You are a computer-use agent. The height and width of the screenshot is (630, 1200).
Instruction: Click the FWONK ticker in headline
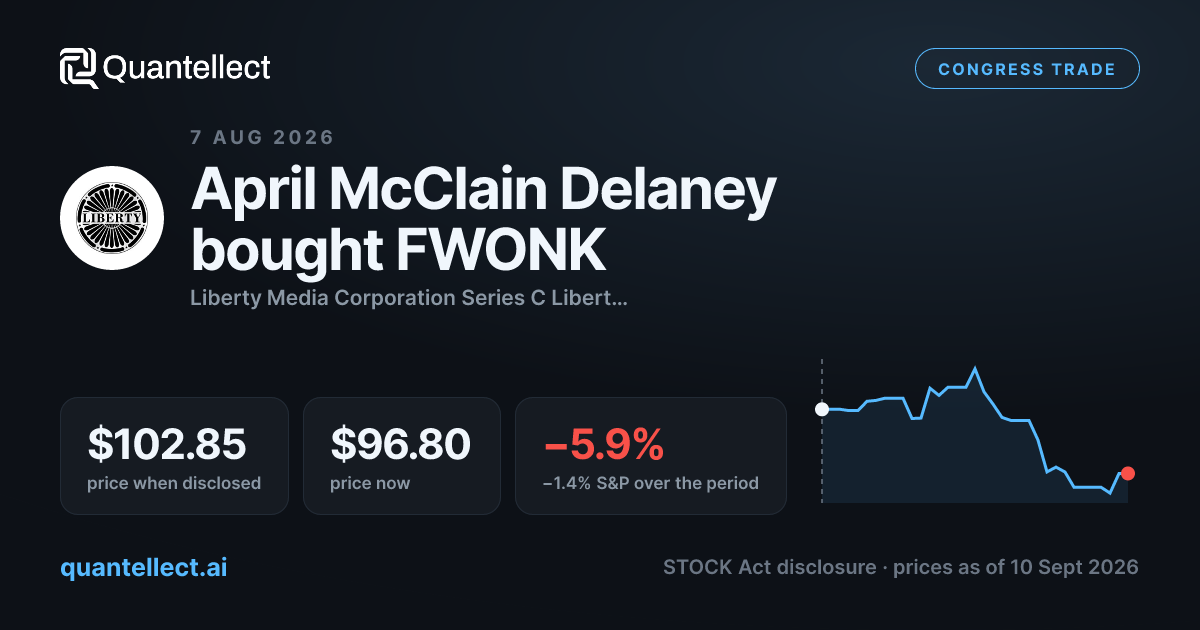pyautogui.click(x=501, y=250)
